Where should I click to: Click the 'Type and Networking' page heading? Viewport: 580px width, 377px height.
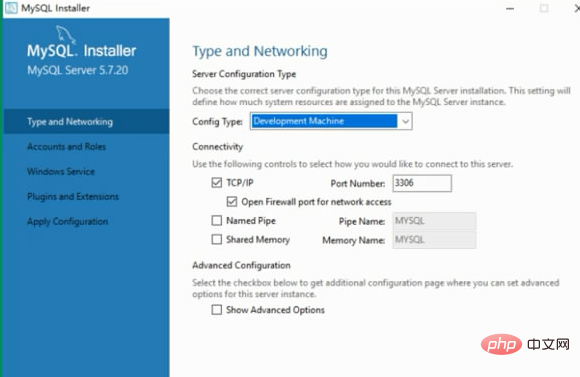(x=260, y=51)
